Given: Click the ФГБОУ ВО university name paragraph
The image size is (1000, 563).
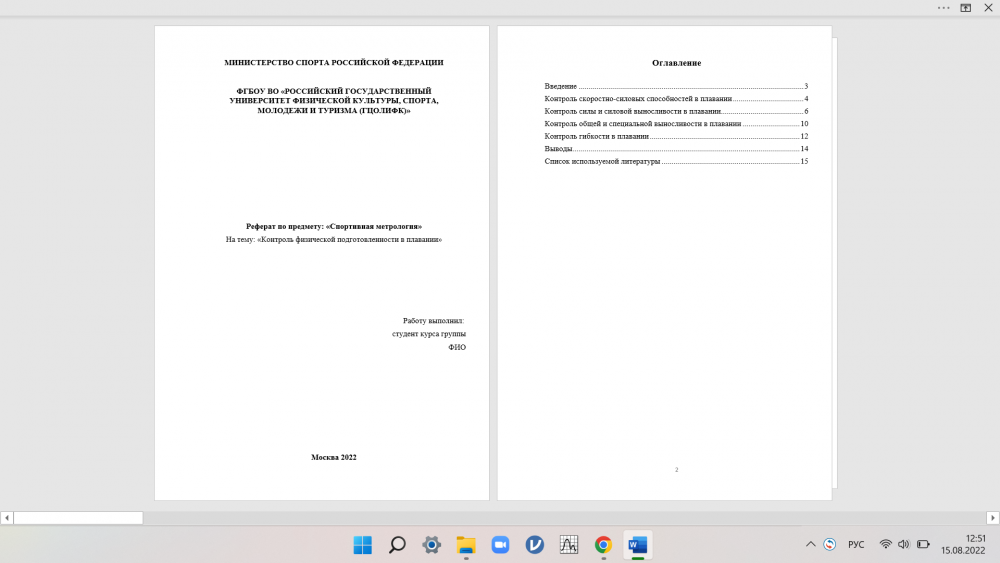Looking at the screenshot, I should [334, 101].
